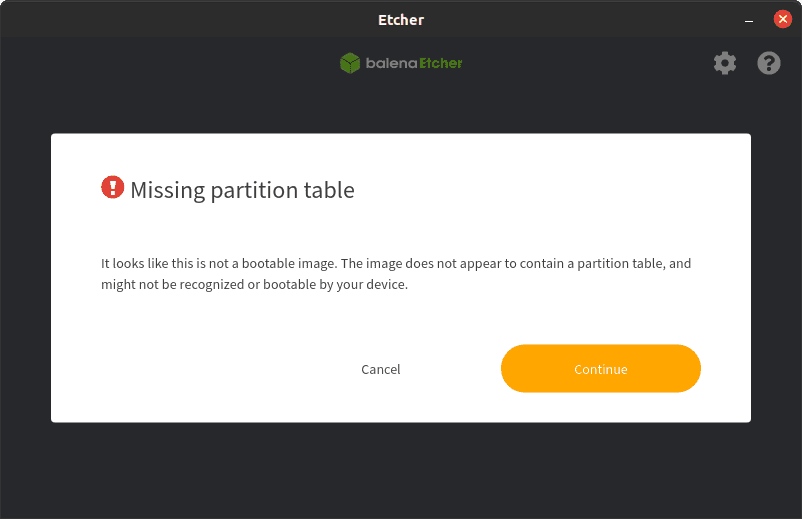The height and width of the screenshot is (519, 802).
Task: Close the Etcher window
Action: (x=782, y=19)
